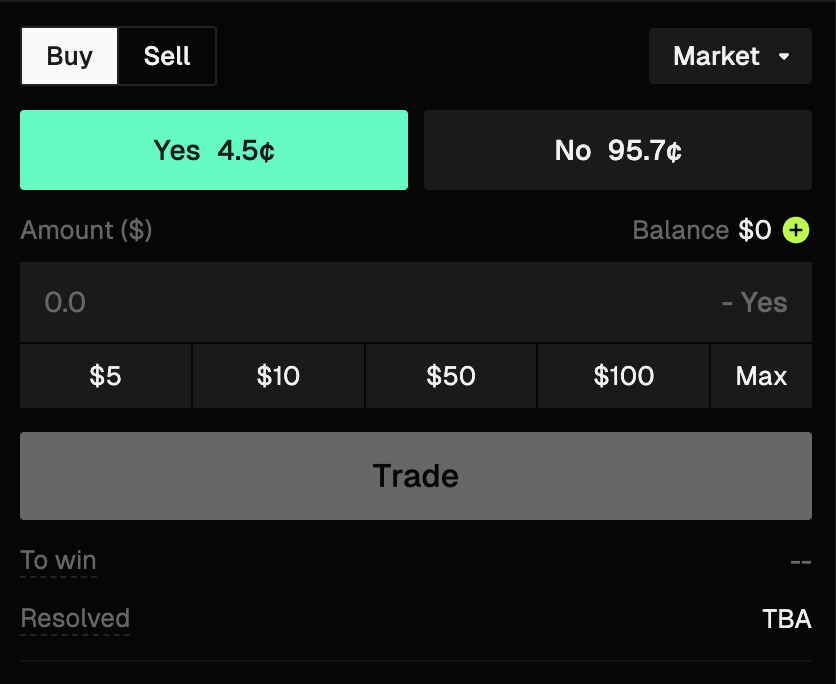Click the underlined Resolved label

pyautogui.click(x=75, y=619)
